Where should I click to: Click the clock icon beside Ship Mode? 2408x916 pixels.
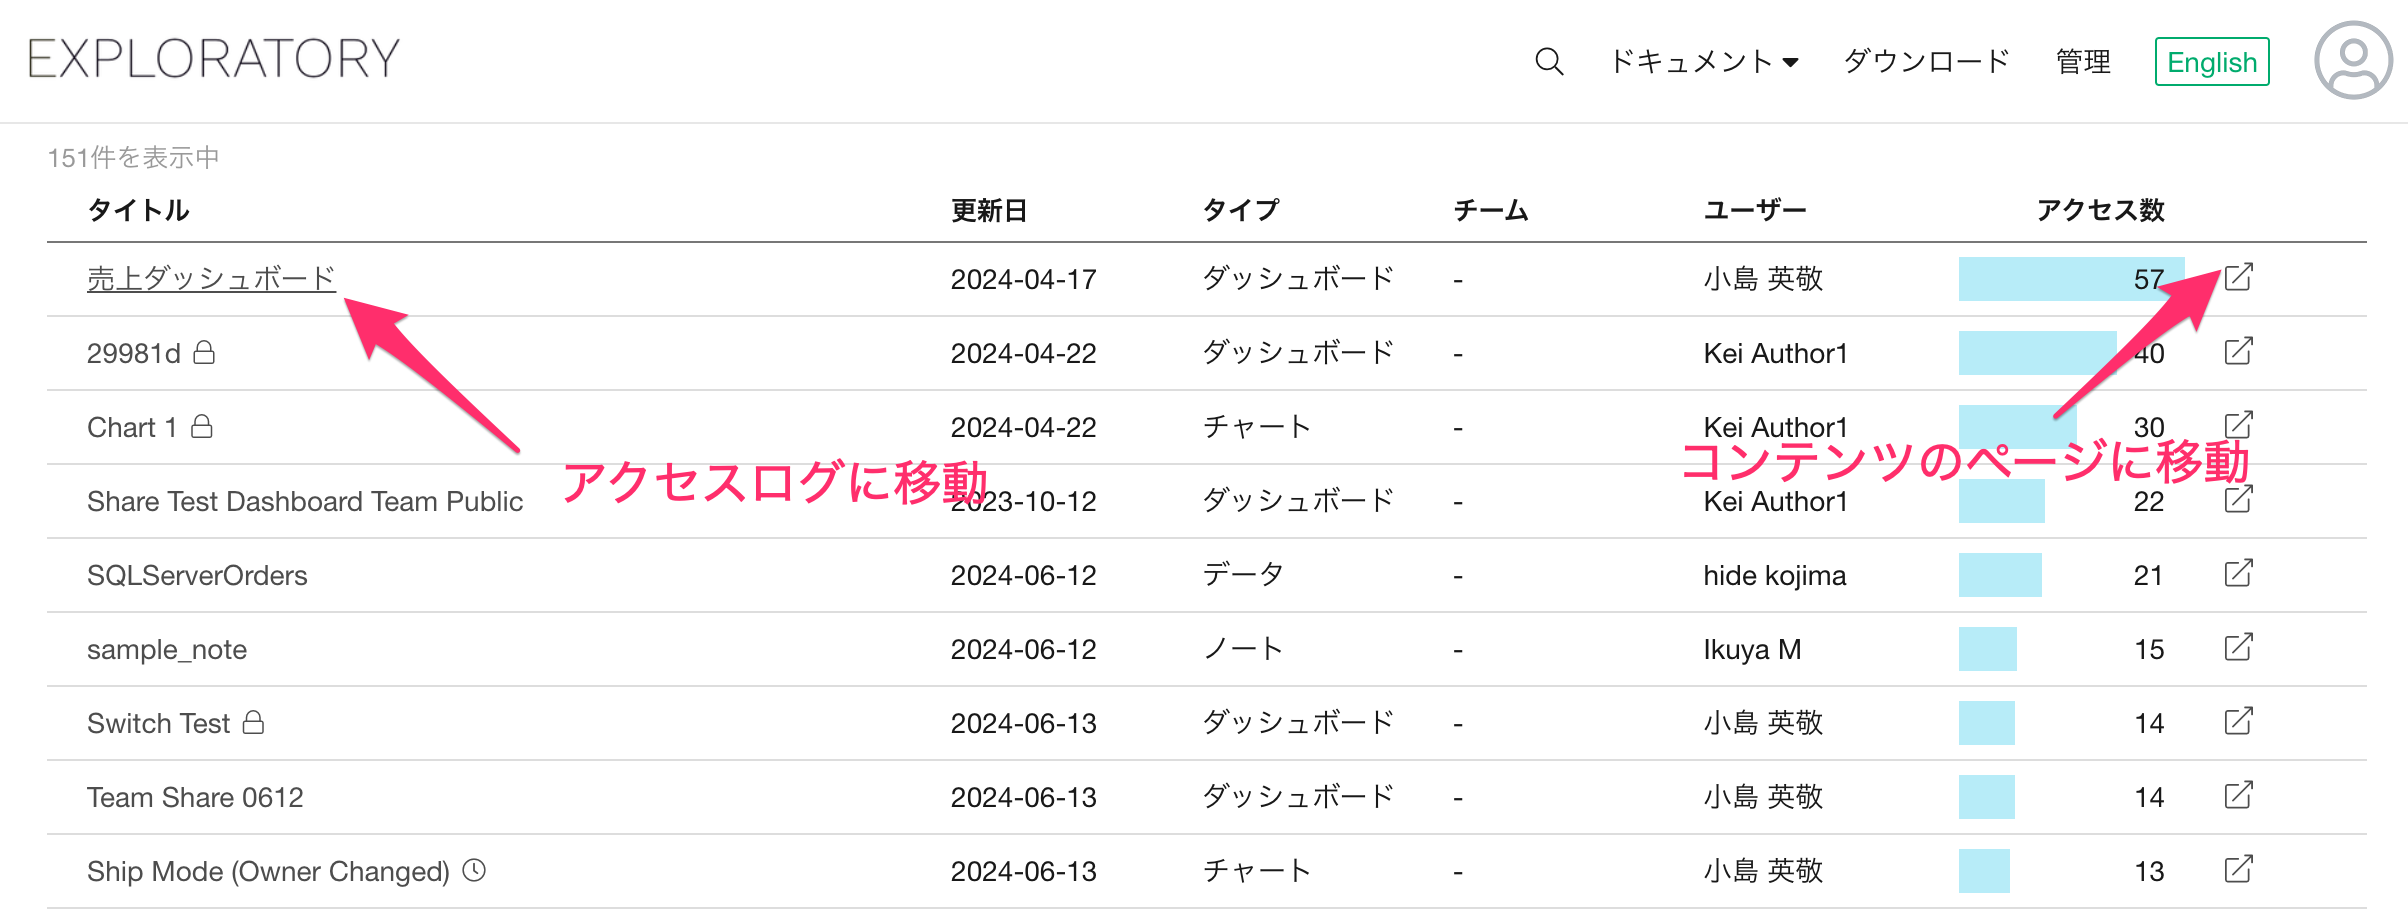point(474,870)
